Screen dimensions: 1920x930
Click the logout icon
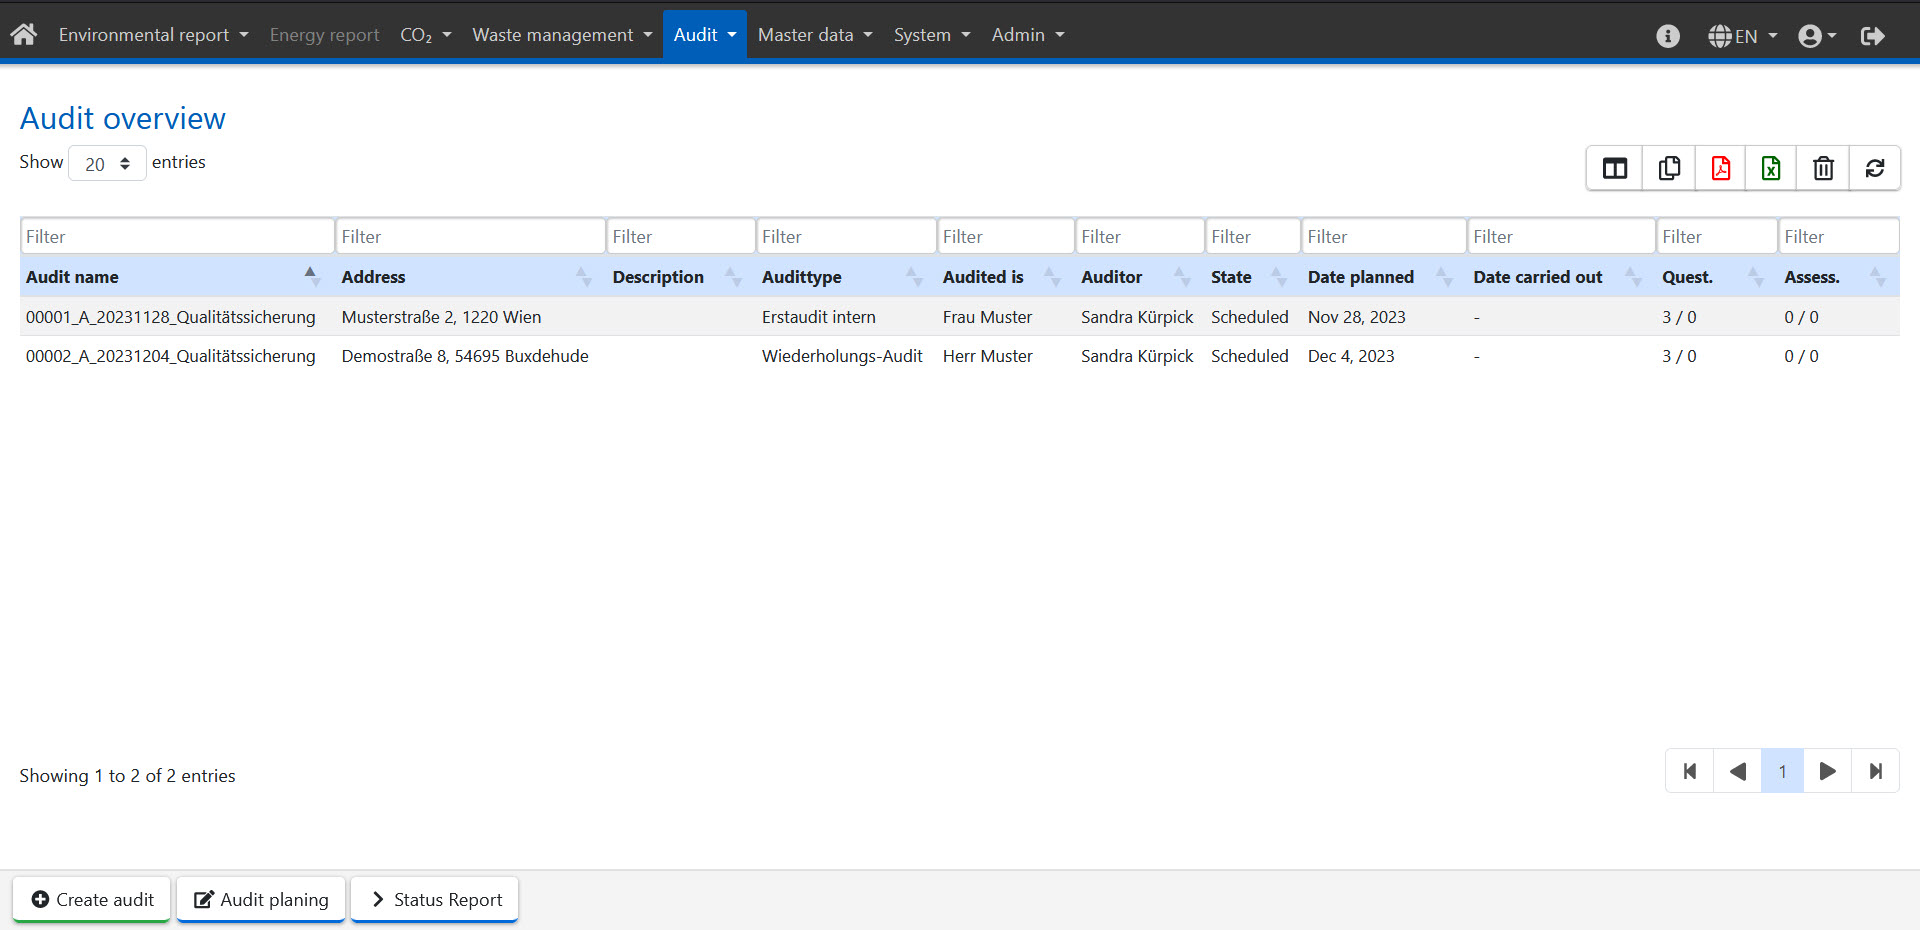point(1872,36)
